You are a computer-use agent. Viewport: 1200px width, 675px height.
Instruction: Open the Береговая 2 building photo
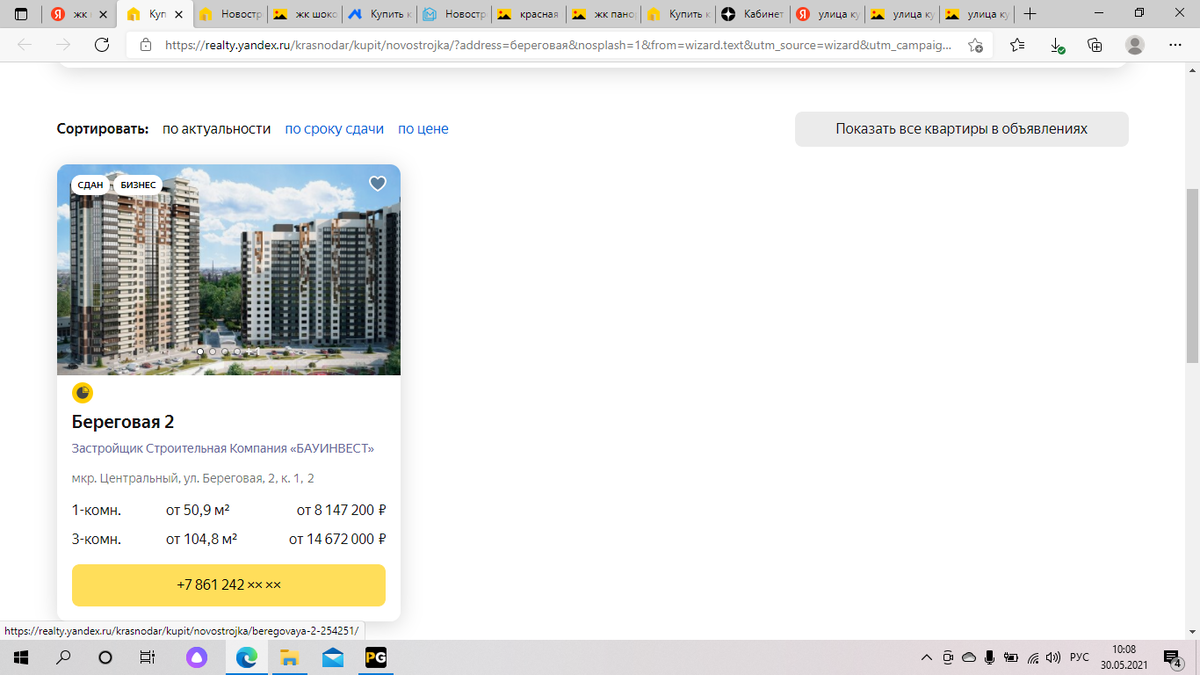pyautogui.click(x=229, y=270)
